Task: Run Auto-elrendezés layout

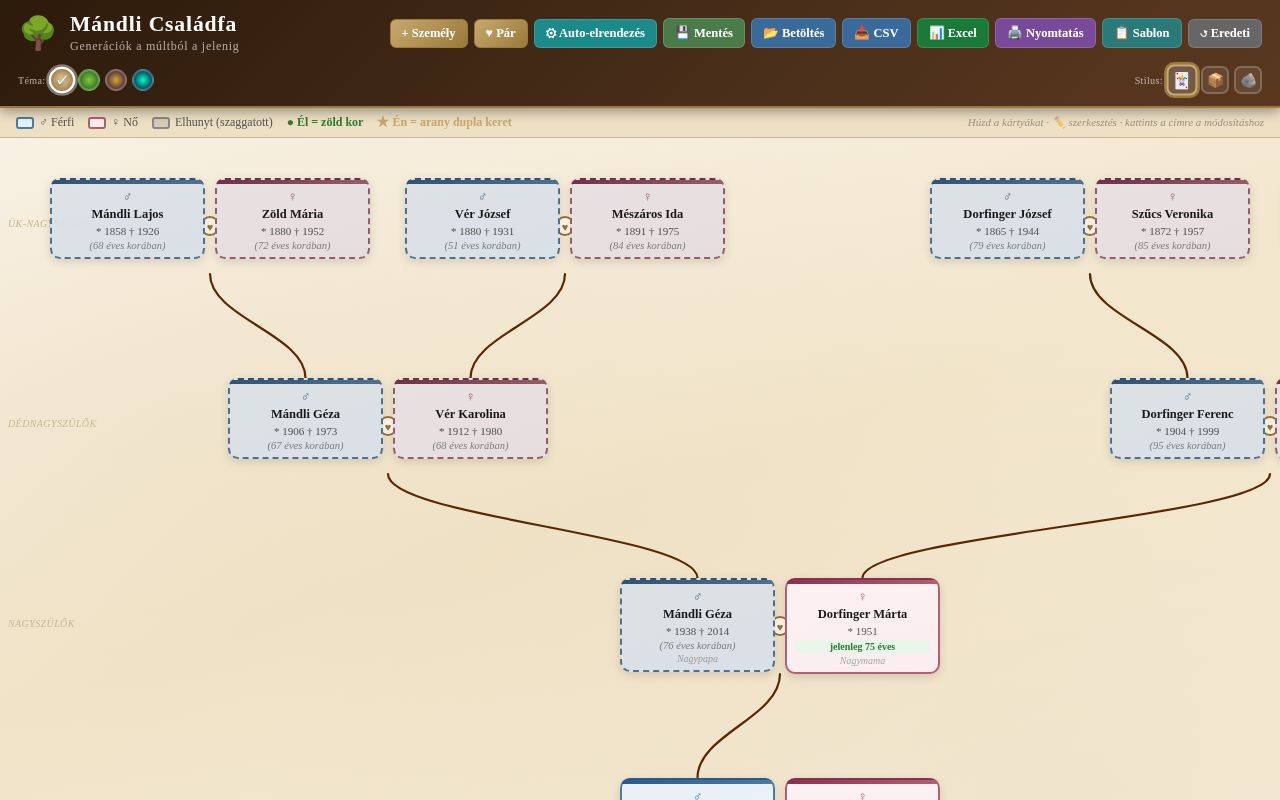Action: point(595,33)
